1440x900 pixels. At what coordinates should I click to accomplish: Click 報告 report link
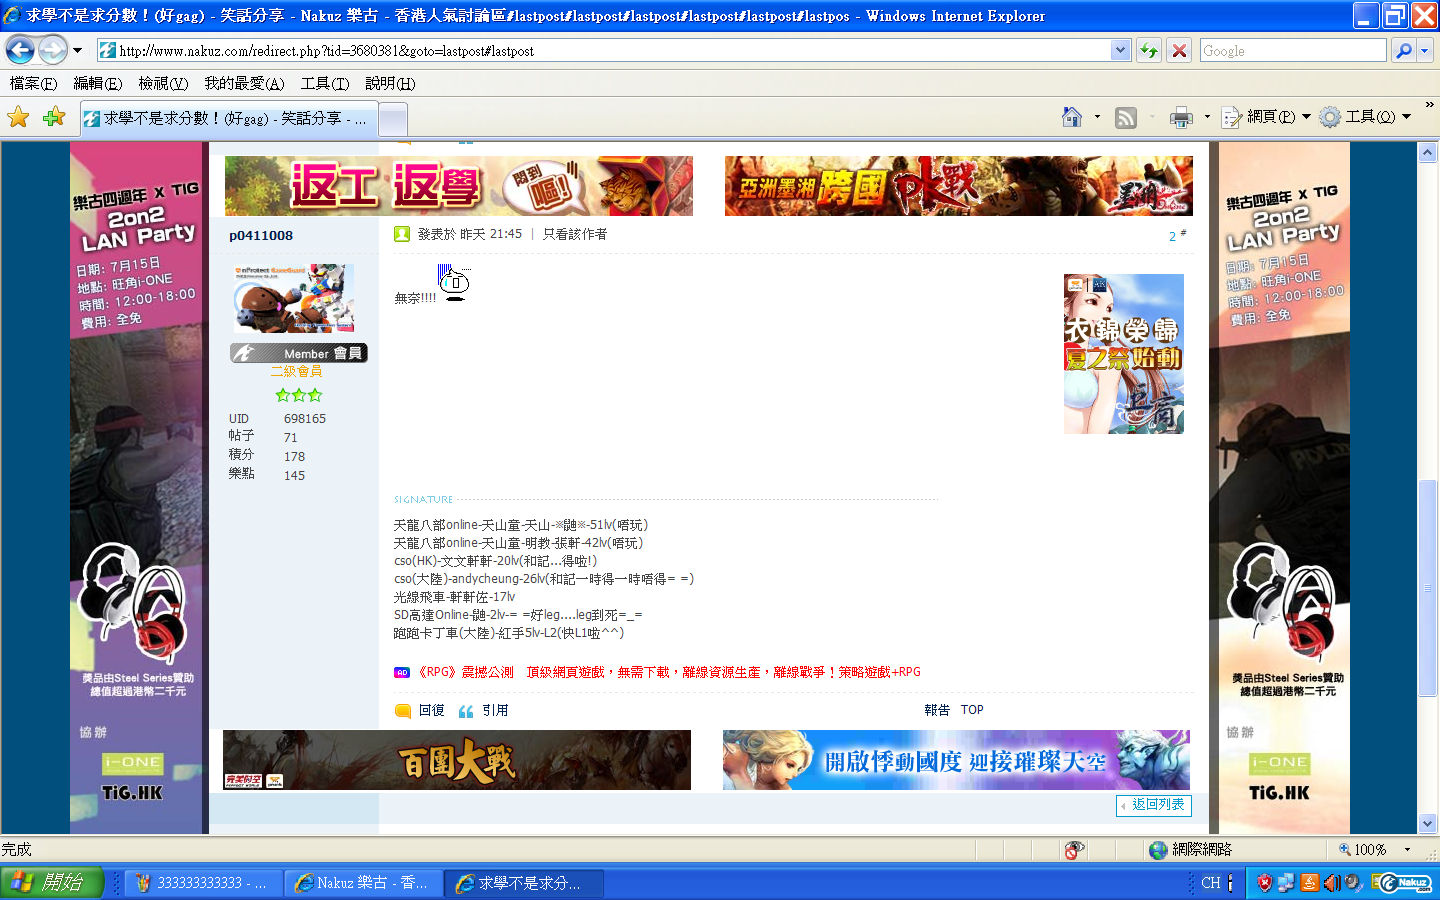(937, 710)
